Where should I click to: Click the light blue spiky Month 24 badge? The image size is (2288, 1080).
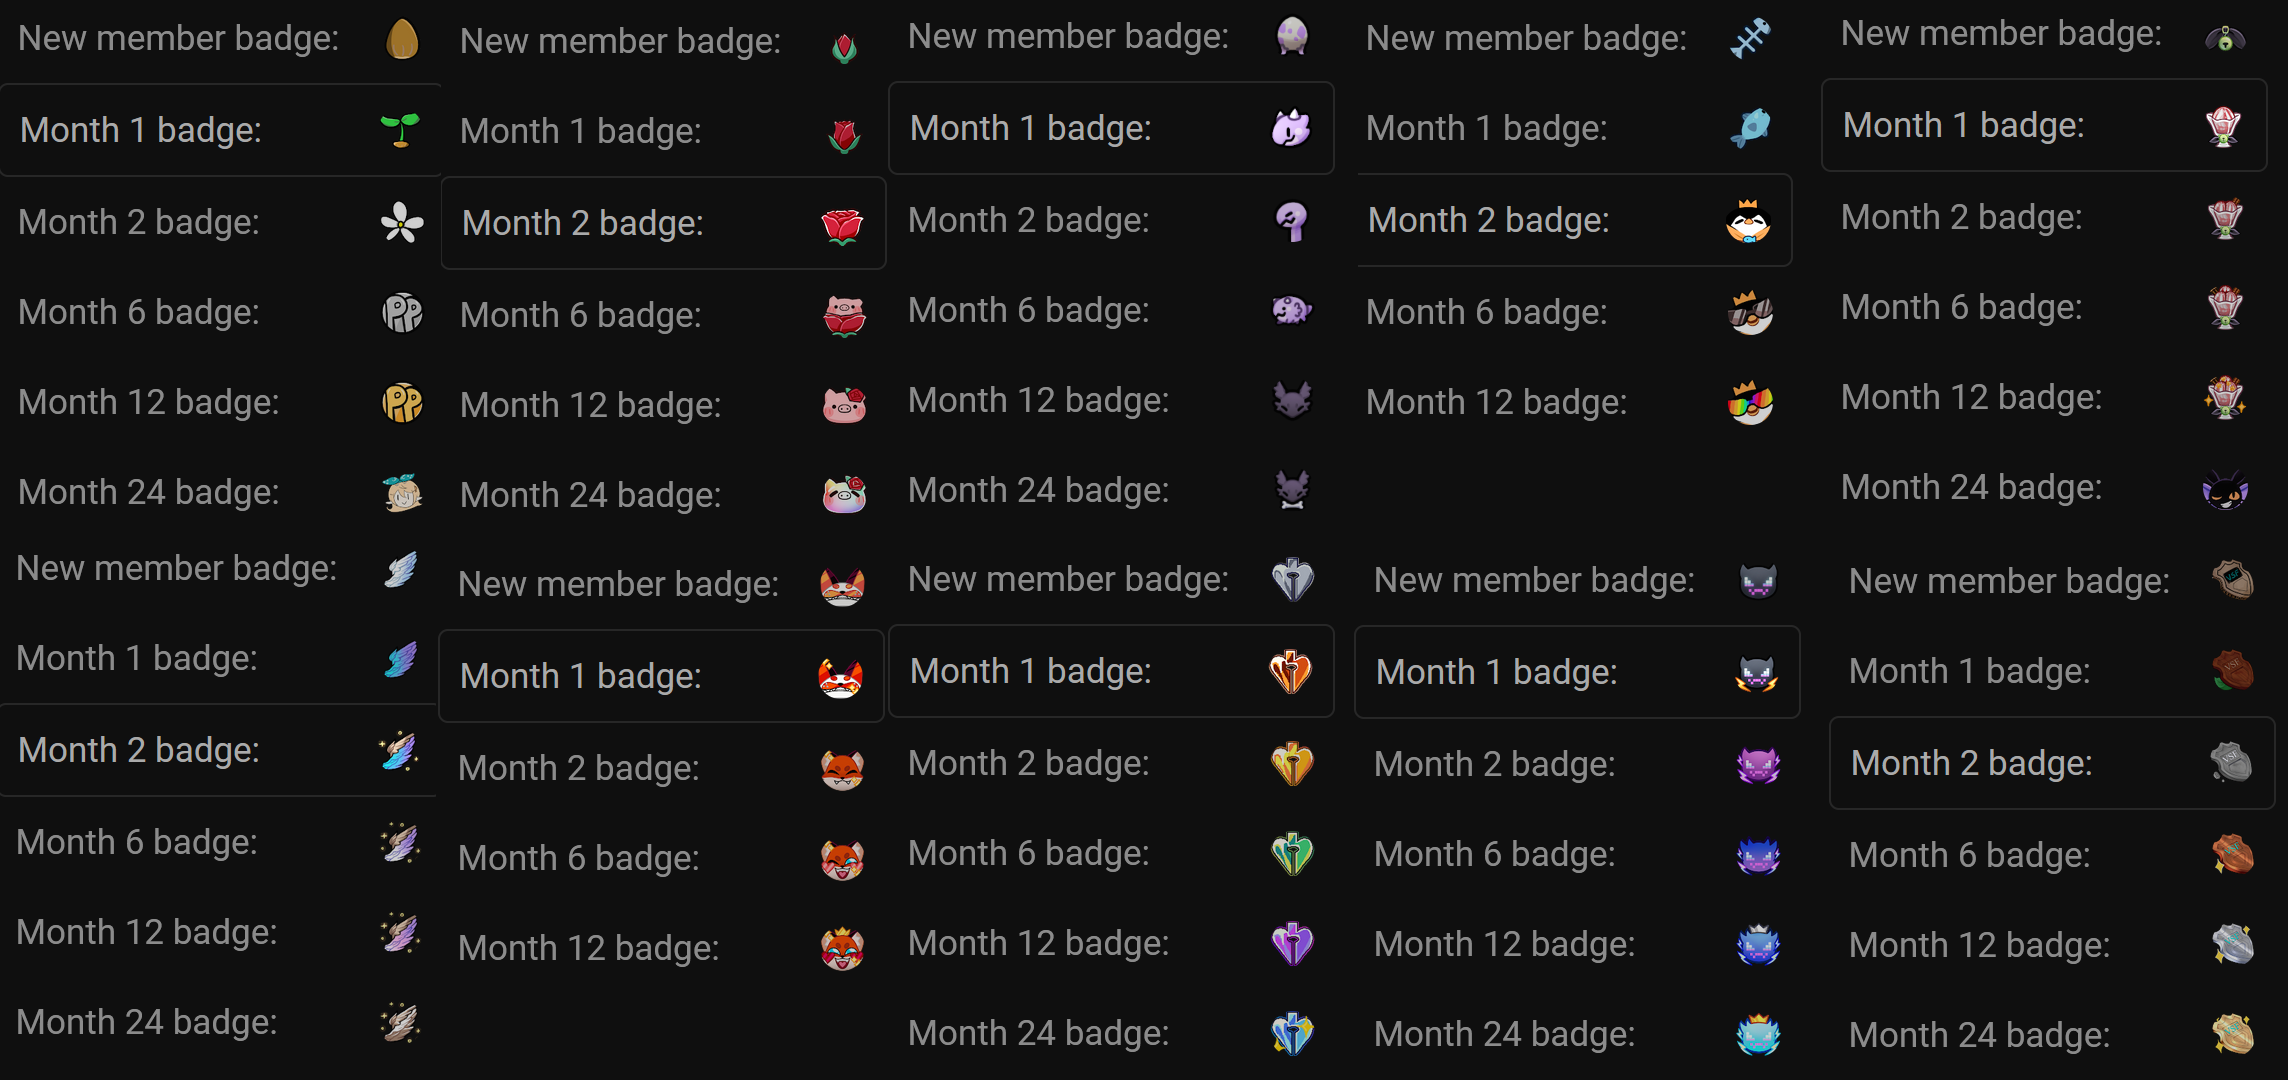1758,1035
